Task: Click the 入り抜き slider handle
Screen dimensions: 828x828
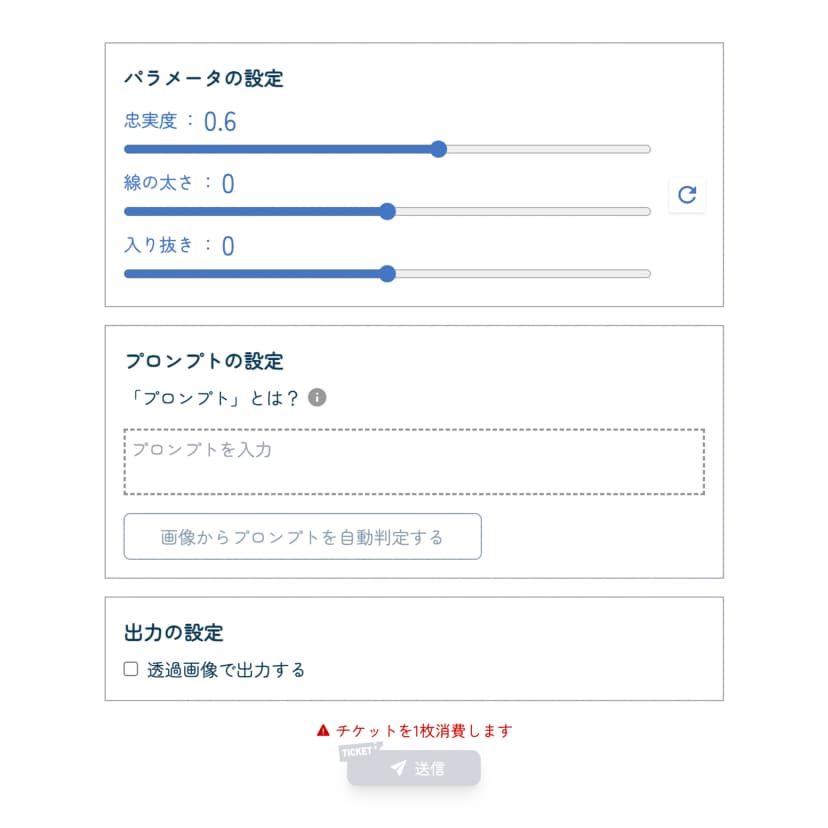Action: click(388, 273)
